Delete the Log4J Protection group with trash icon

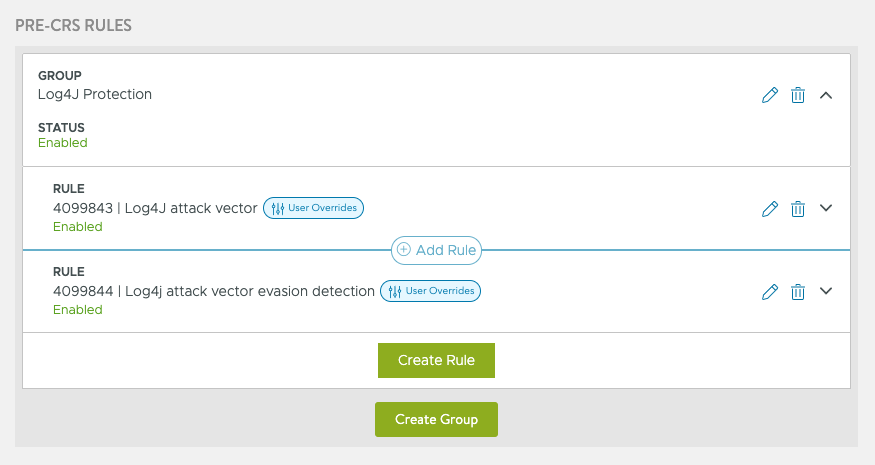798,95
